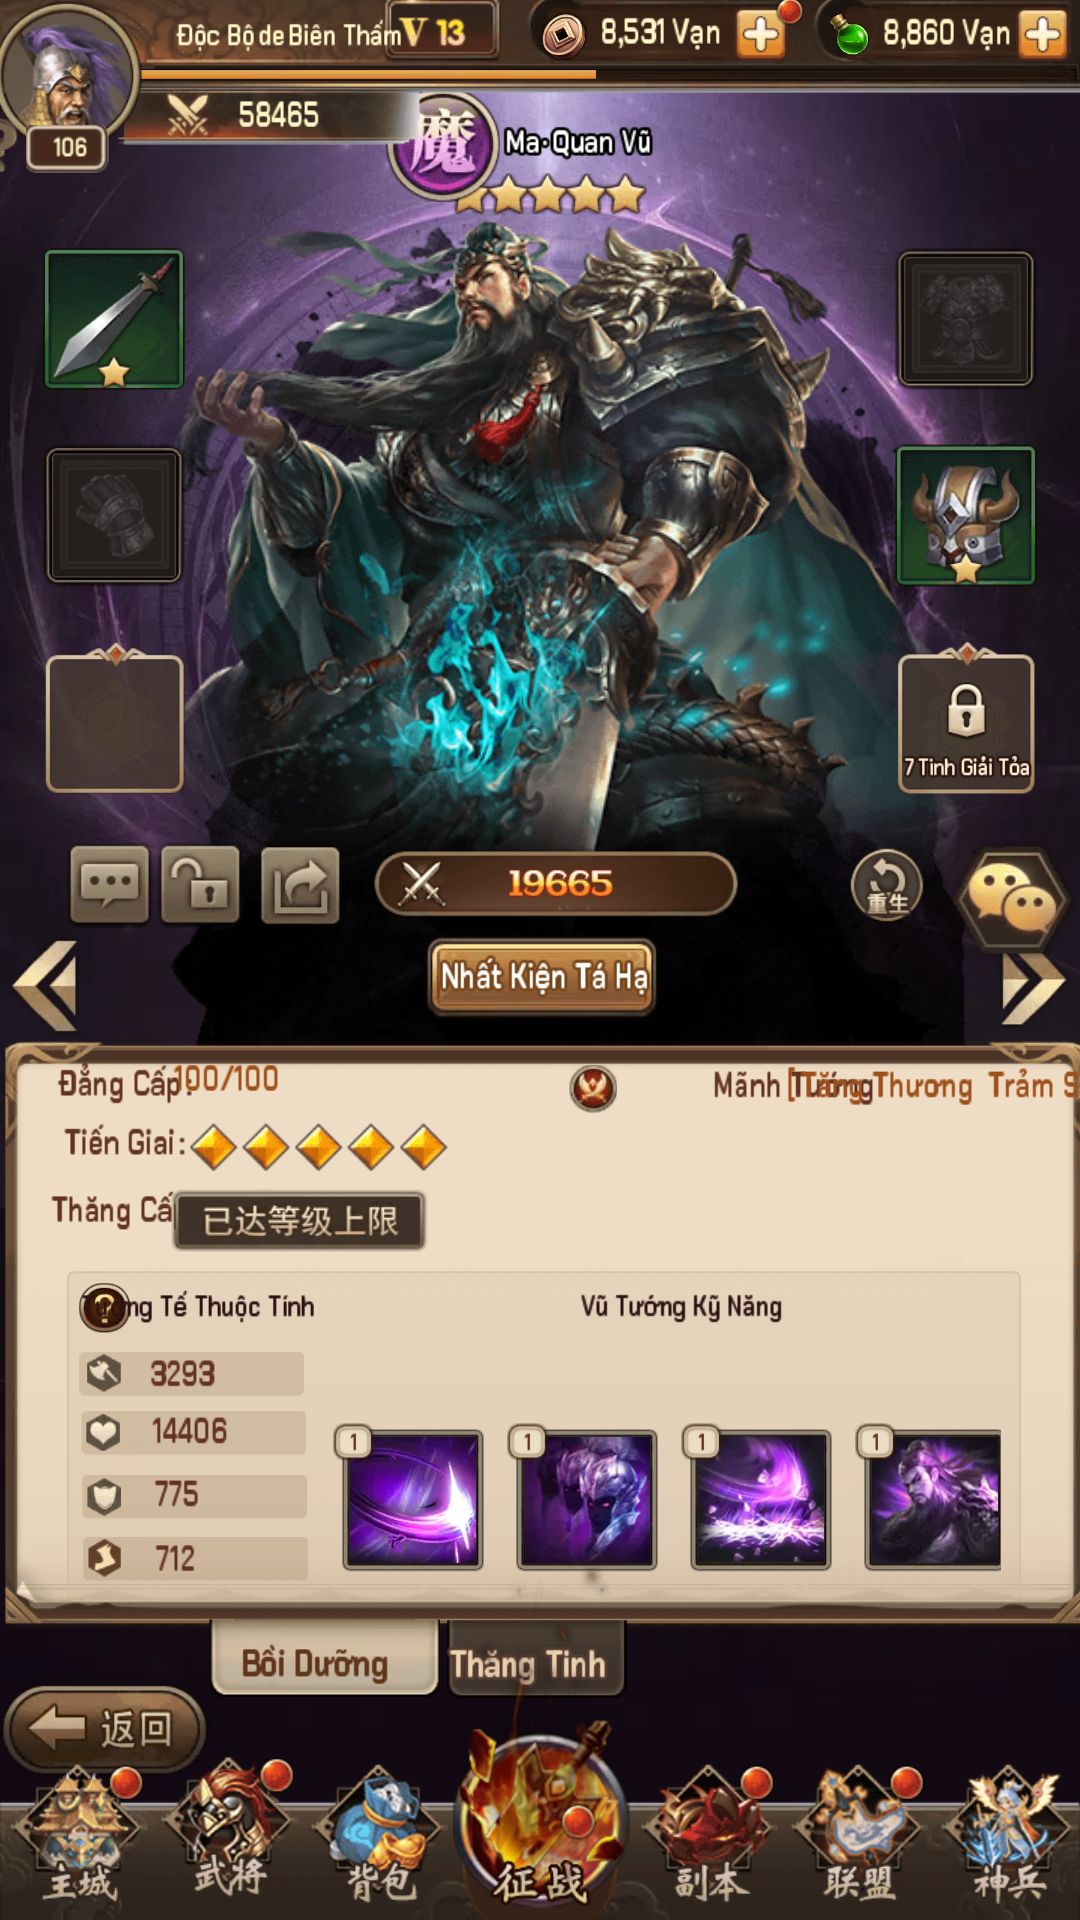Toggle the hero padlock lock icon
Screen dimensions: 1080x1920
pos(201,885)
